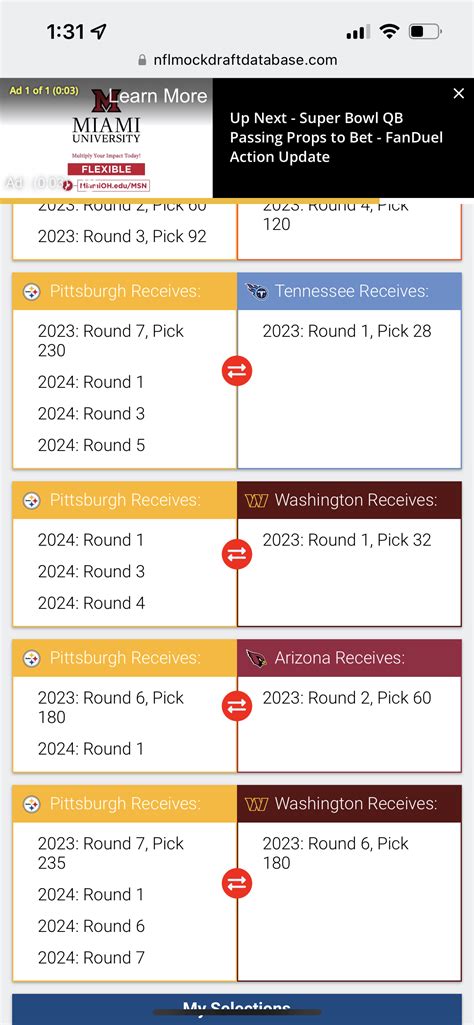The image size is (474, 1025).
Task: Tap the 2023 Round 2, Pick 60 Arizona entry
Action: (x=347, y=697)
